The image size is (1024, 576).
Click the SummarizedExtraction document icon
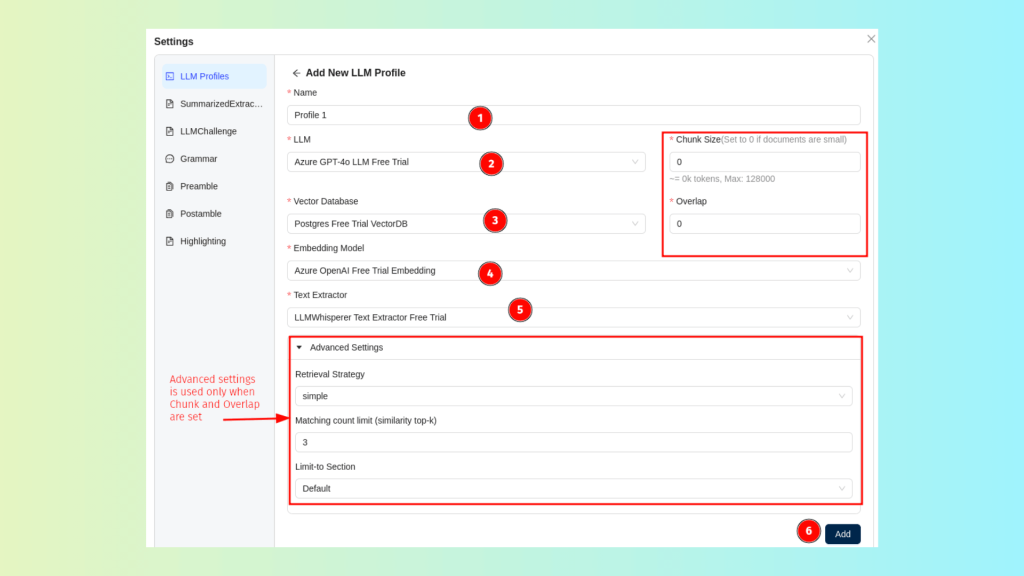point(170,104)
